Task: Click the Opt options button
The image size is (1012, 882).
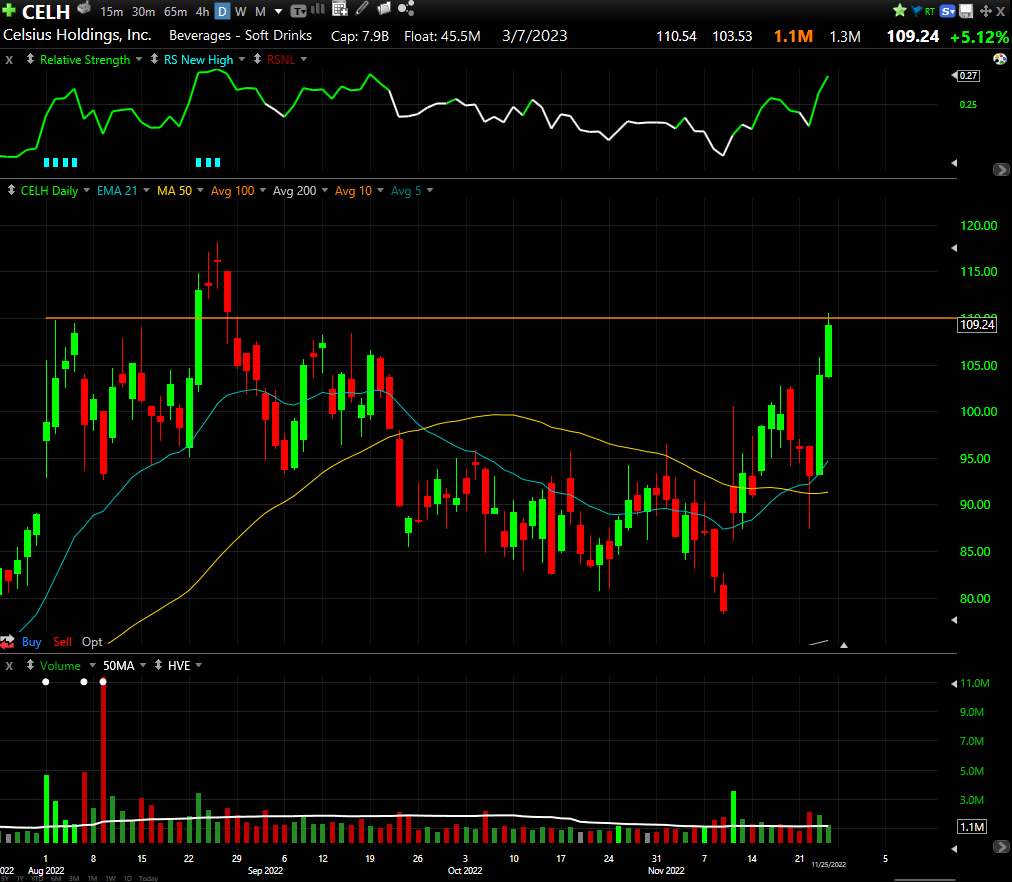Action: pyautogui.click(x=92, y=641)
